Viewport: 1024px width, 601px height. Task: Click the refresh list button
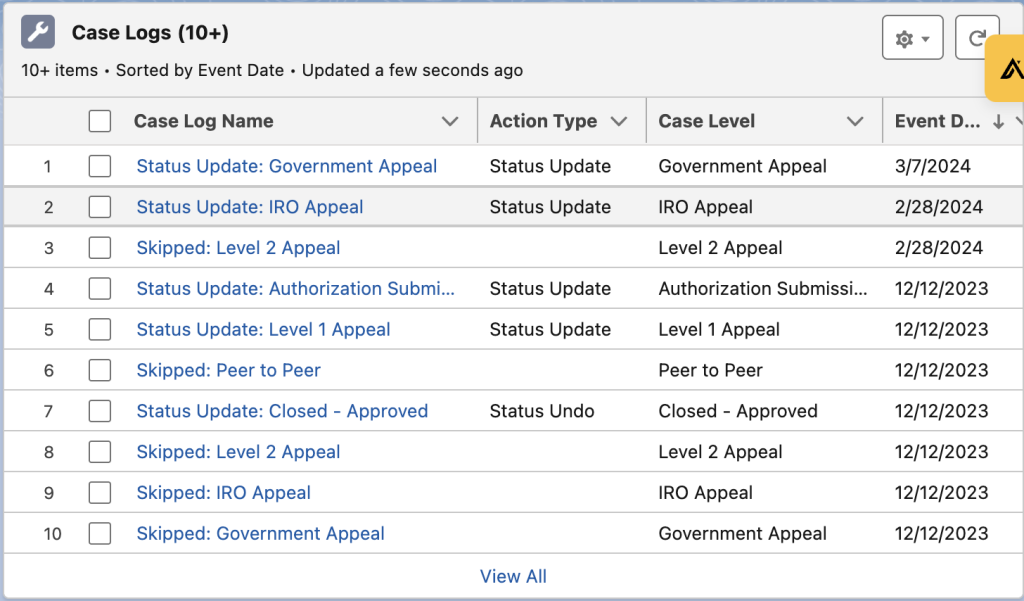[x=976, y=39]
